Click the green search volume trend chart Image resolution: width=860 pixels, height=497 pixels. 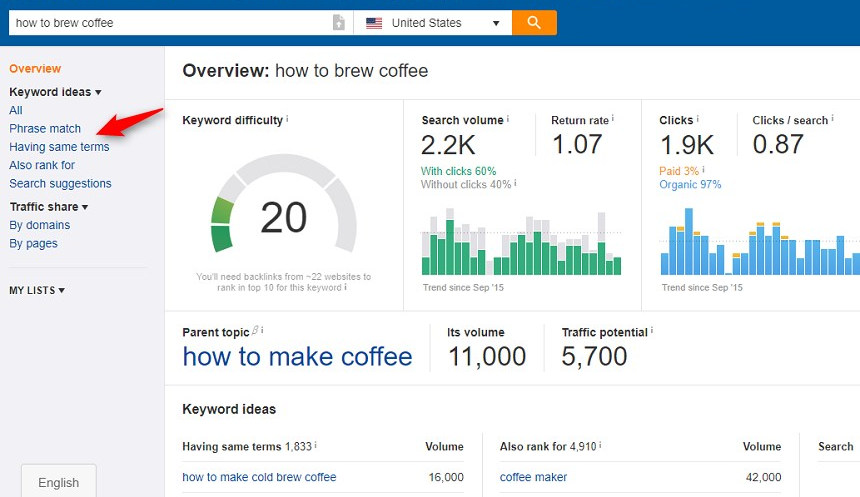click(521, 241)
